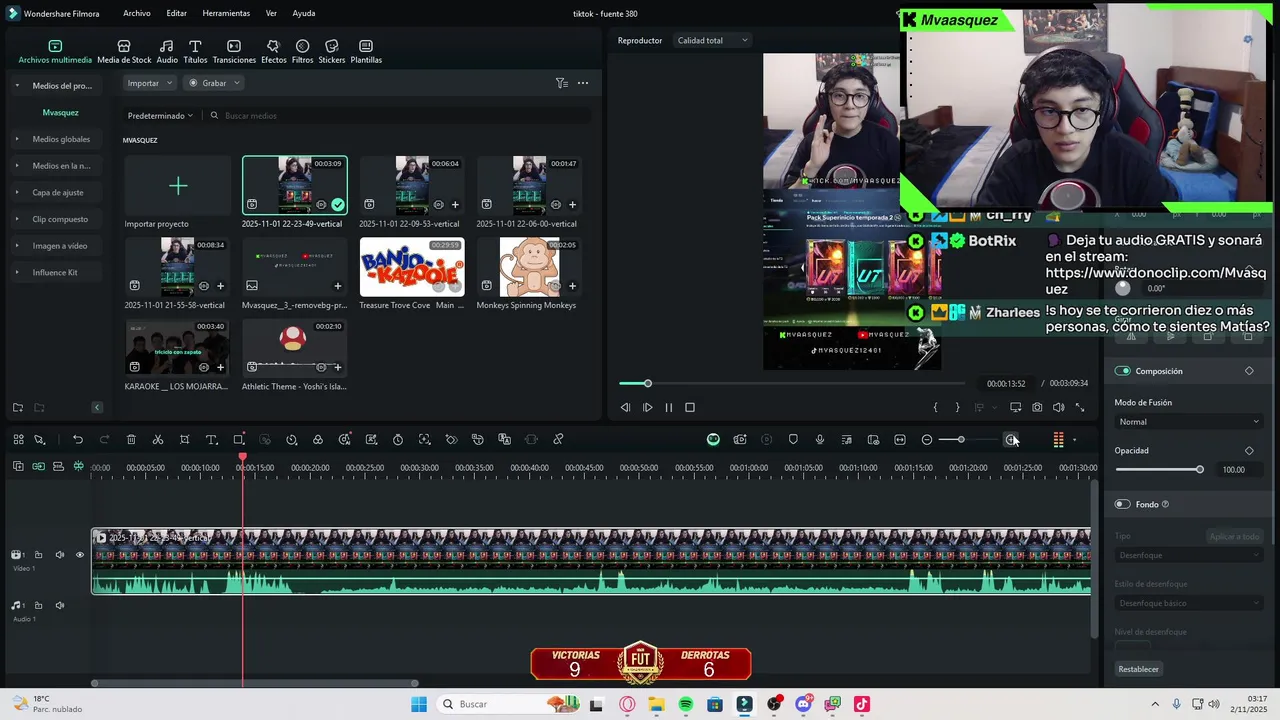Enter fullscreen preview with the expand arrows
The height and width of the screenshot is (720, 1280).
coord(1080,408)
